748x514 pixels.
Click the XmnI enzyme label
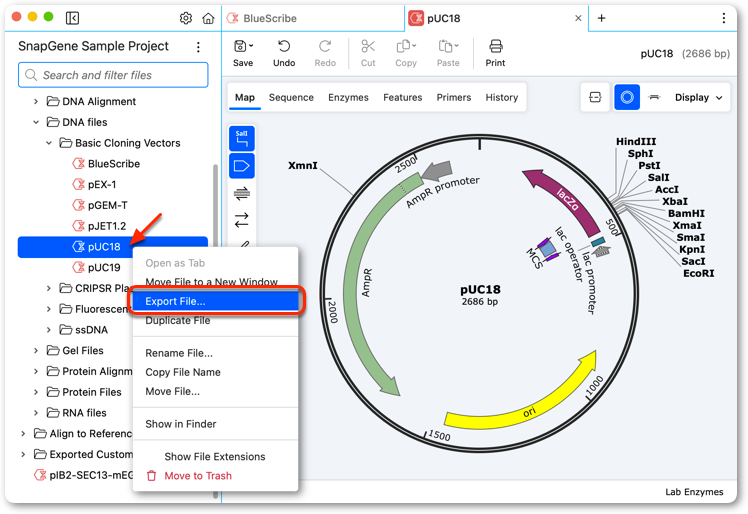click(x=302, y=166)
